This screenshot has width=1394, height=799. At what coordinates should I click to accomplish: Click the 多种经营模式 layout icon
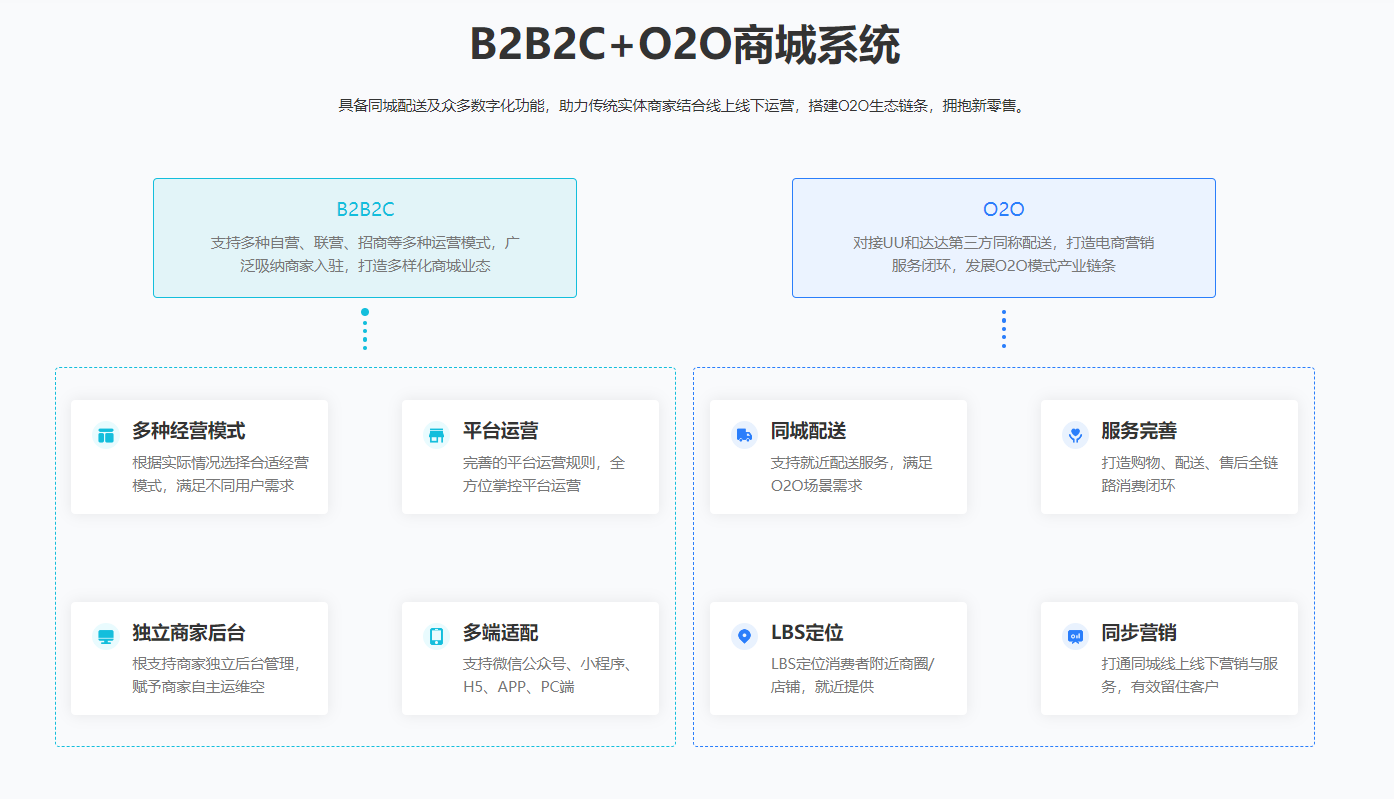pos(105,435)
